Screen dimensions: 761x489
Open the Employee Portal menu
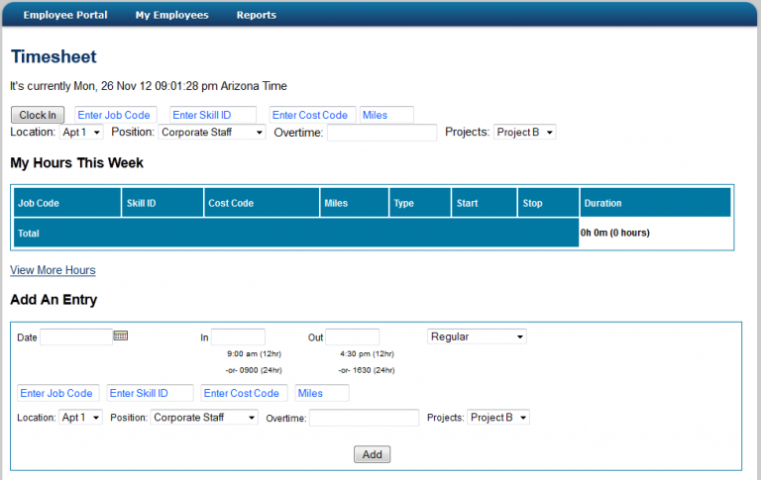pos(66,15)
